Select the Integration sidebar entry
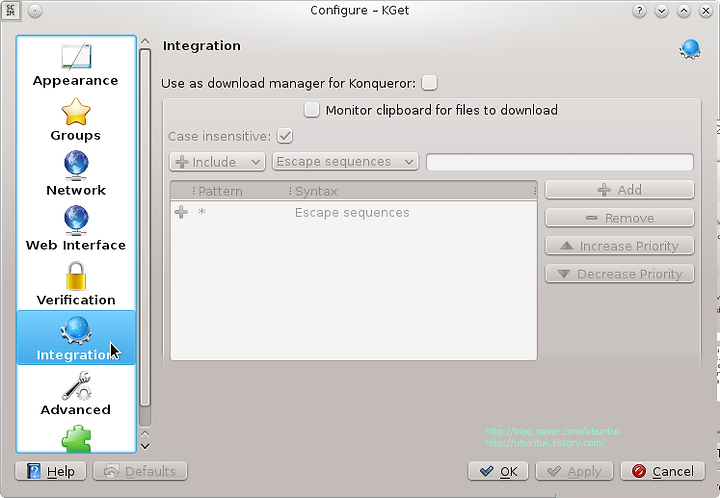 (x=76, y=338)
